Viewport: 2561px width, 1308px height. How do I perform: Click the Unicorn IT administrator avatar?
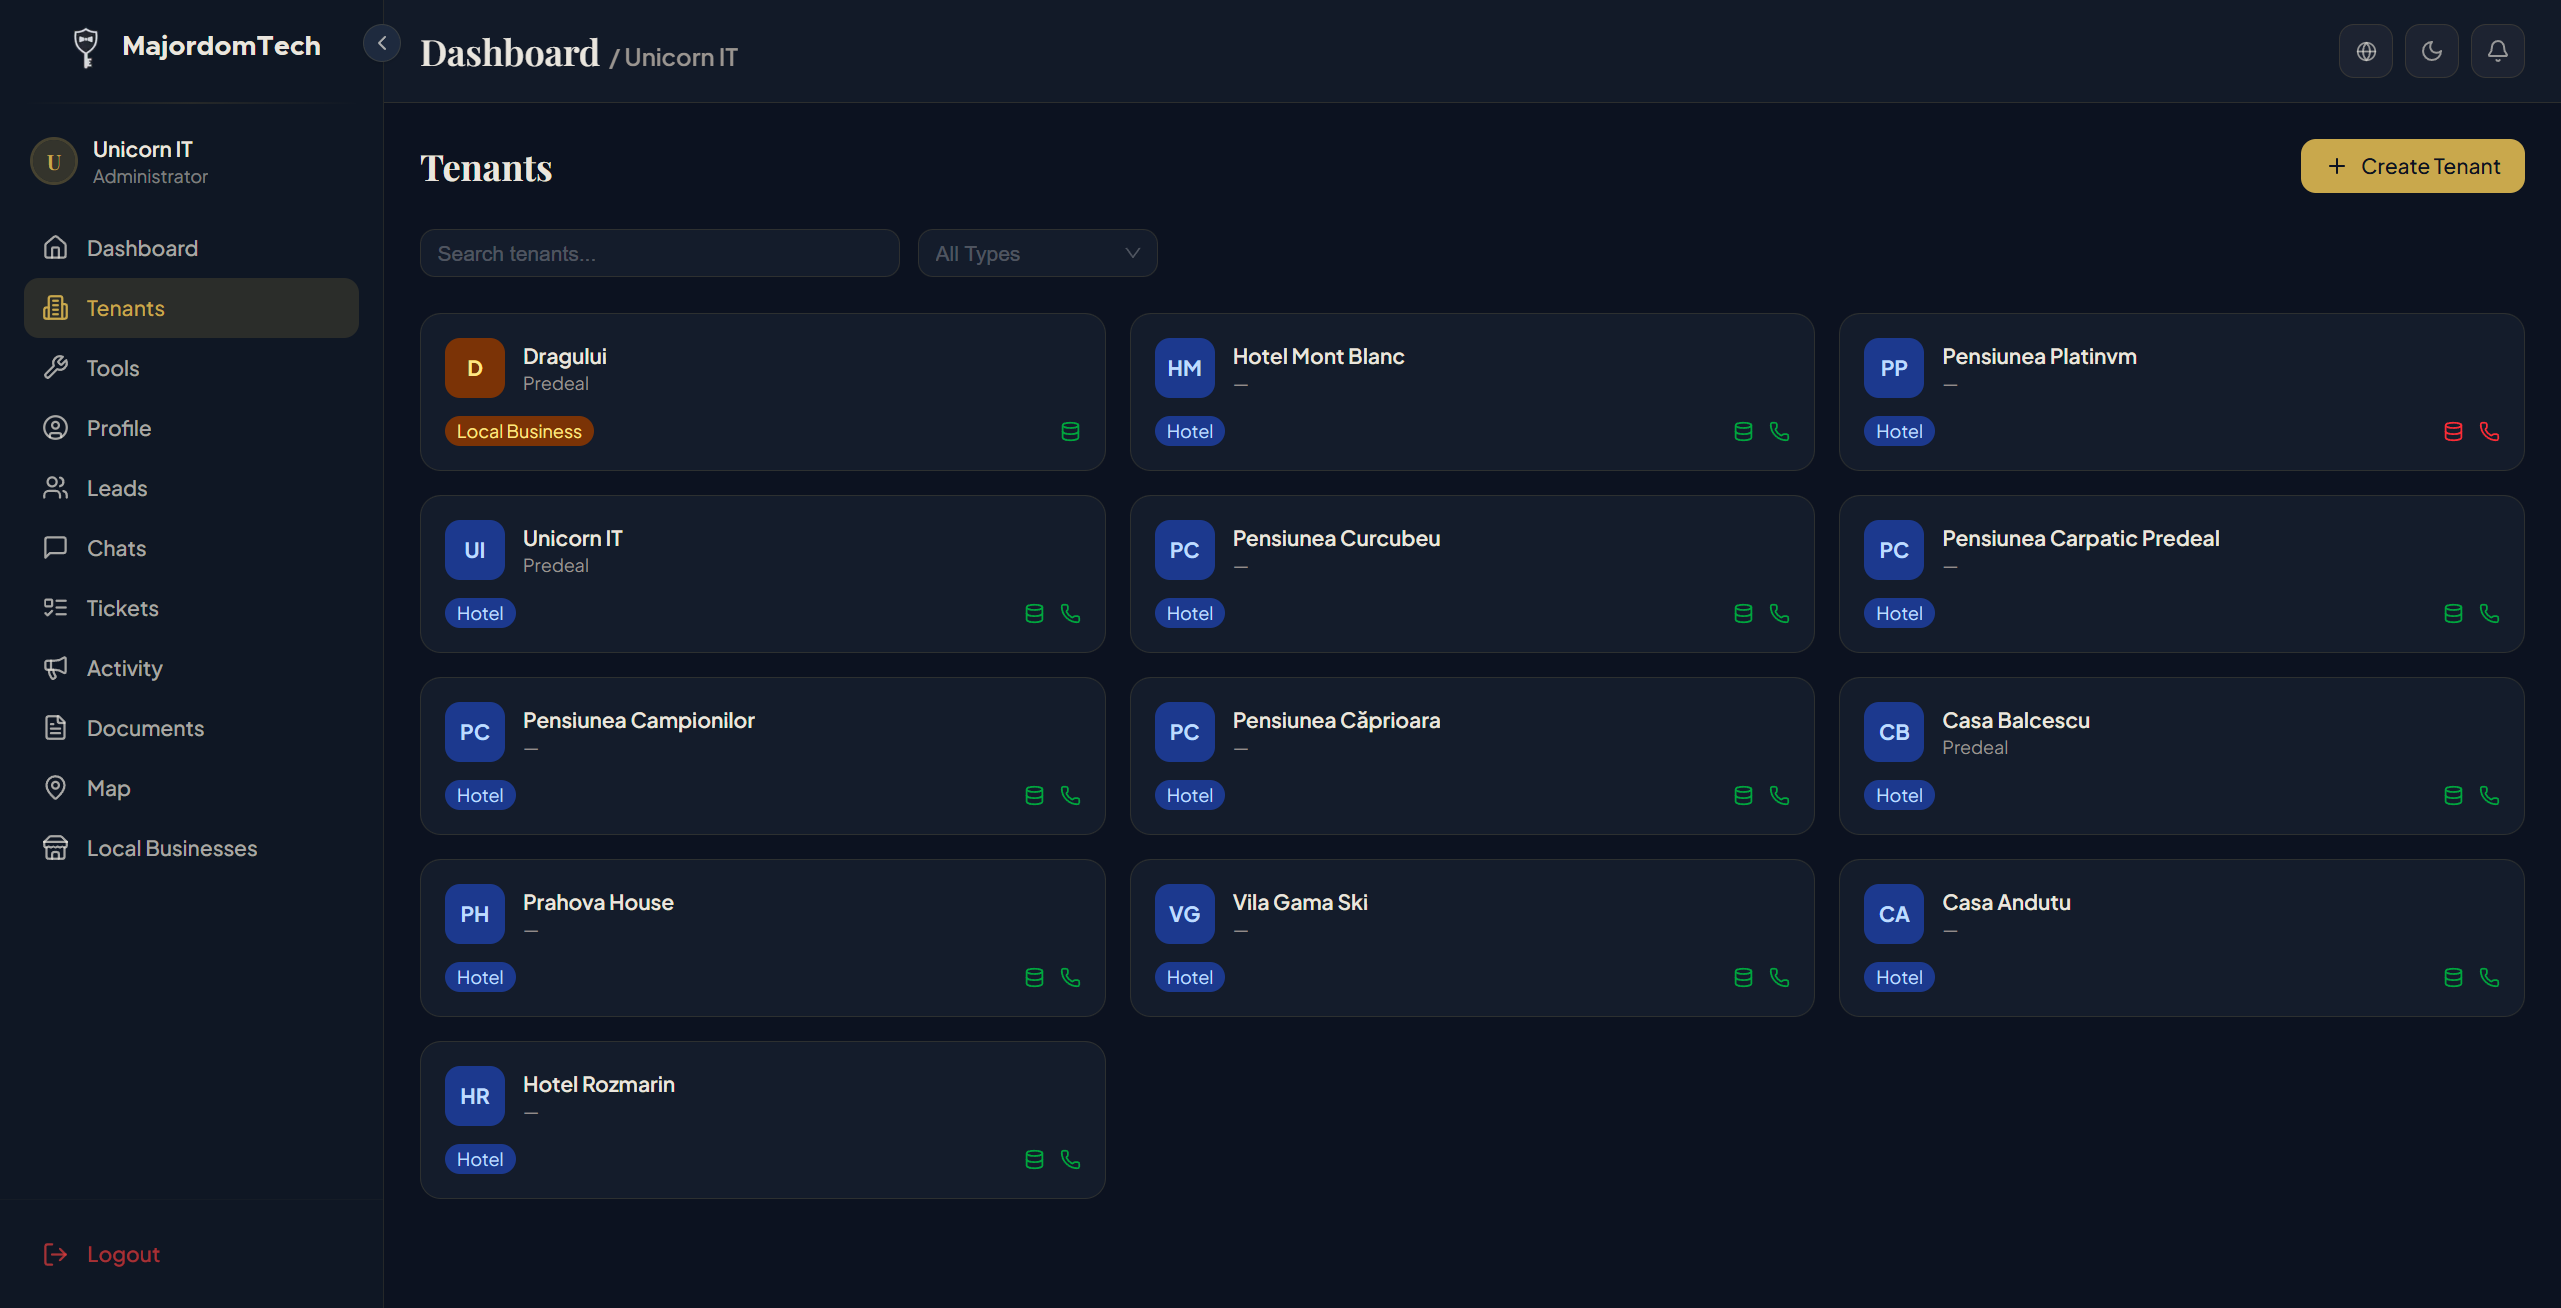click(53, 161)
